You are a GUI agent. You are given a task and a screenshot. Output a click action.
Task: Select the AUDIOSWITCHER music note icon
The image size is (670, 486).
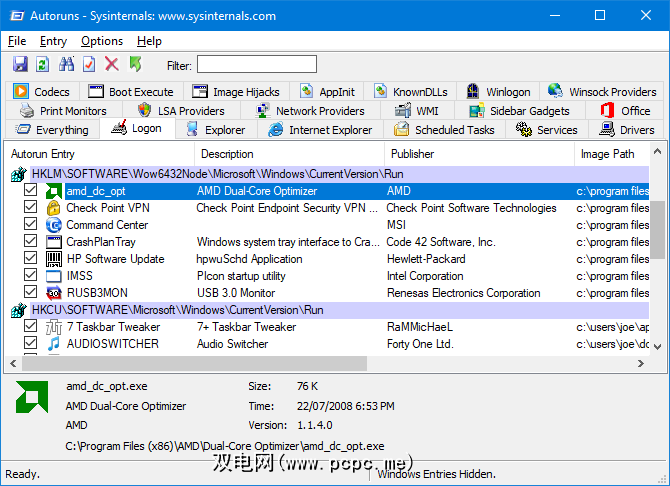coord(54,344)
